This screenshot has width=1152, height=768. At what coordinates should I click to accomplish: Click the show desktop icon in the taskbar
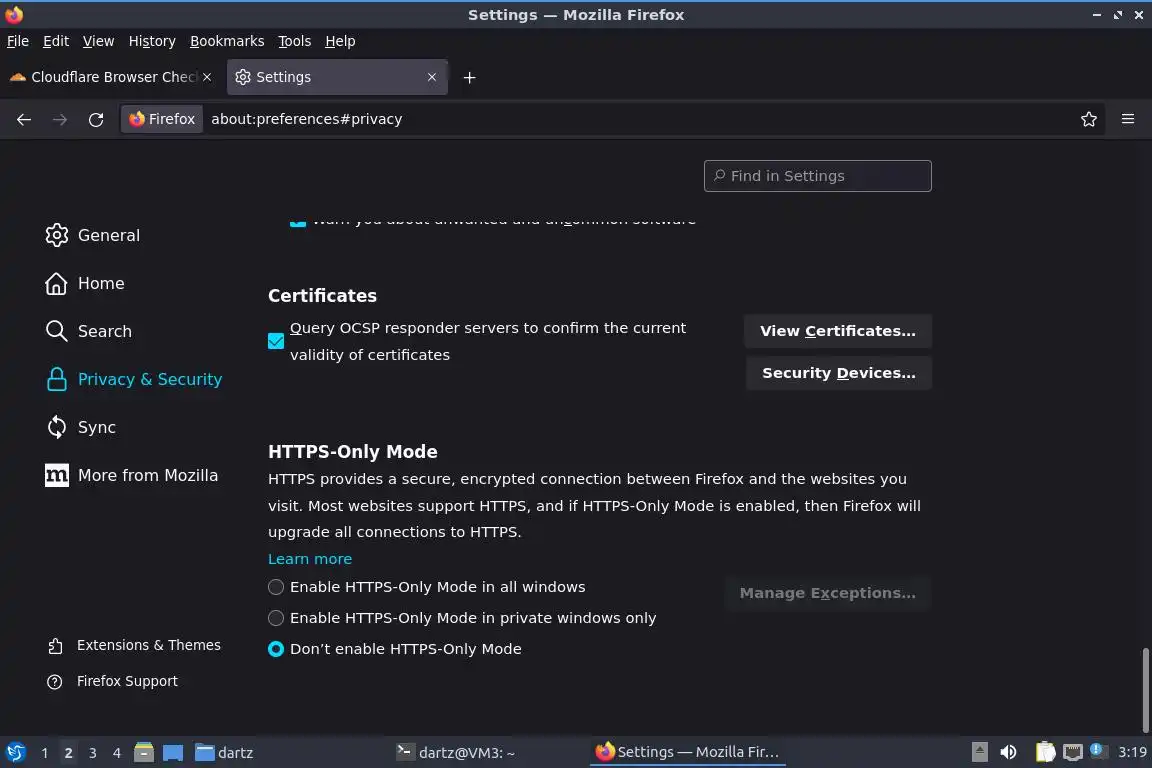tap(173, 753)
